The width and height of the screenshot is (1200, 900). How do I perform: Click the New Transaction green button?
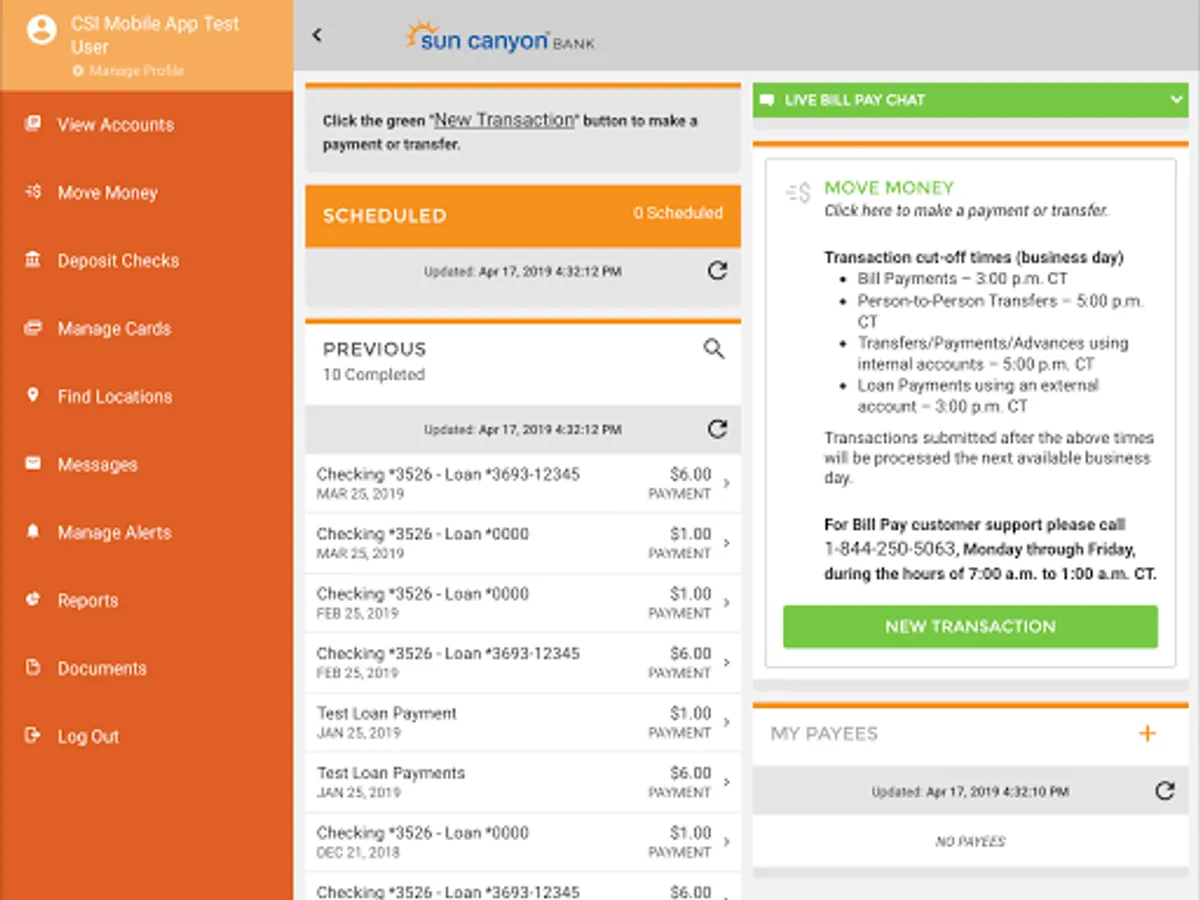970,627
